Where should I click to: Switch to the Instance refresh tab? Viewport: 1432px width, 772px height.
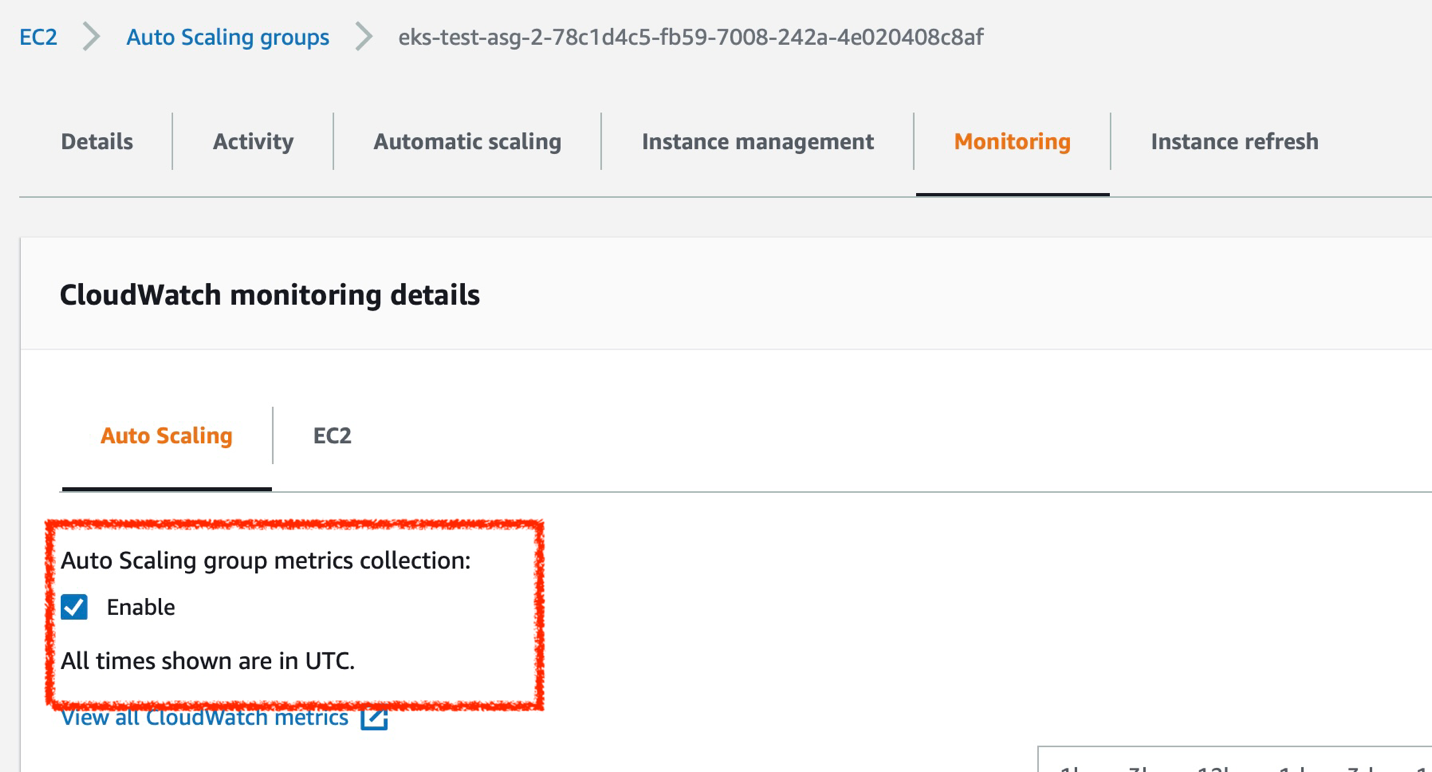click(1234, 141)
